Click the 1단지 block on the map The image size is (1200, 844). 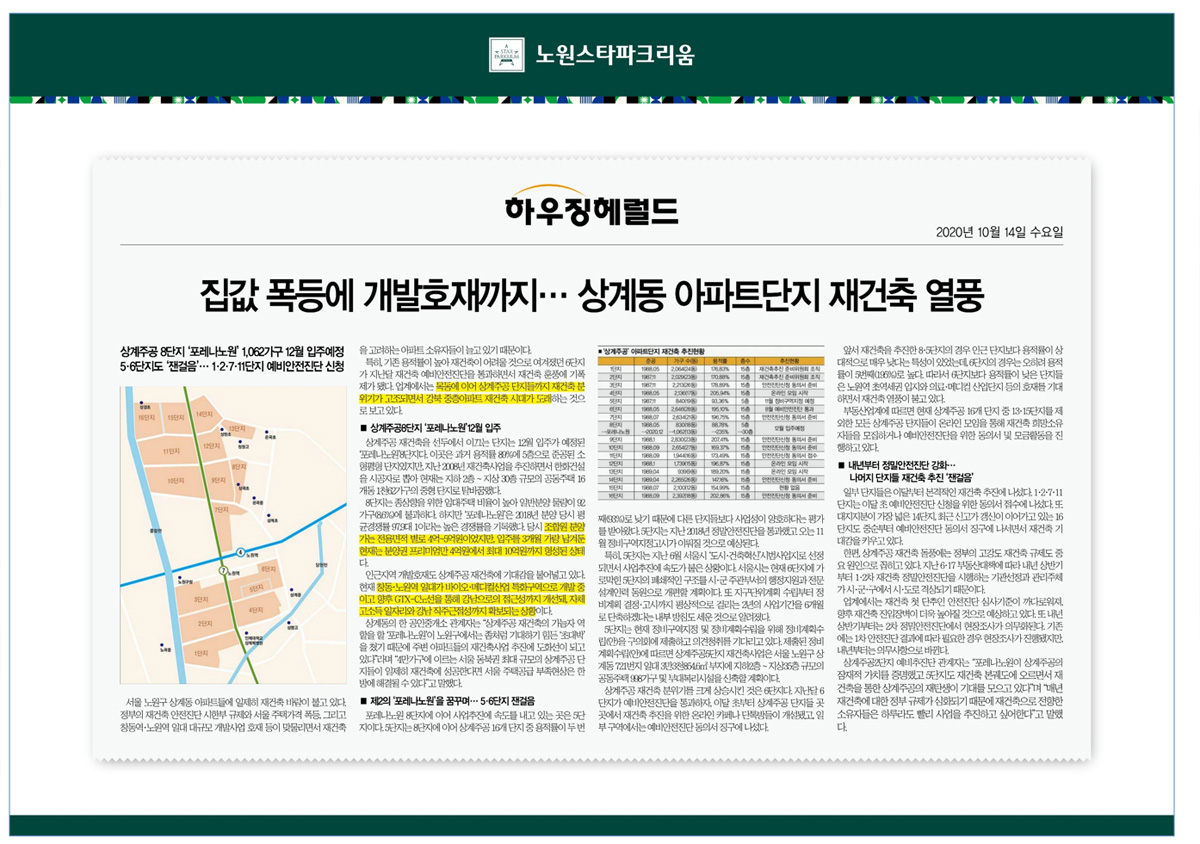(x=199, y=652)
